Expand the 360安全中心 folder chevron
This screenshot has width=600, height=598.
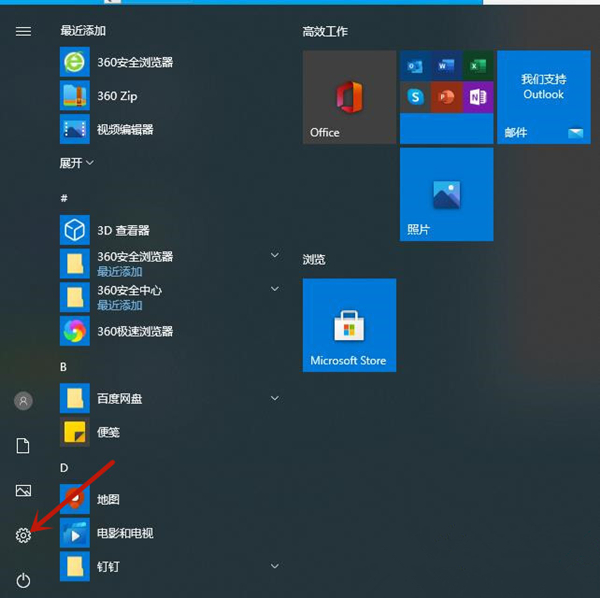click(x=275, y=290)
